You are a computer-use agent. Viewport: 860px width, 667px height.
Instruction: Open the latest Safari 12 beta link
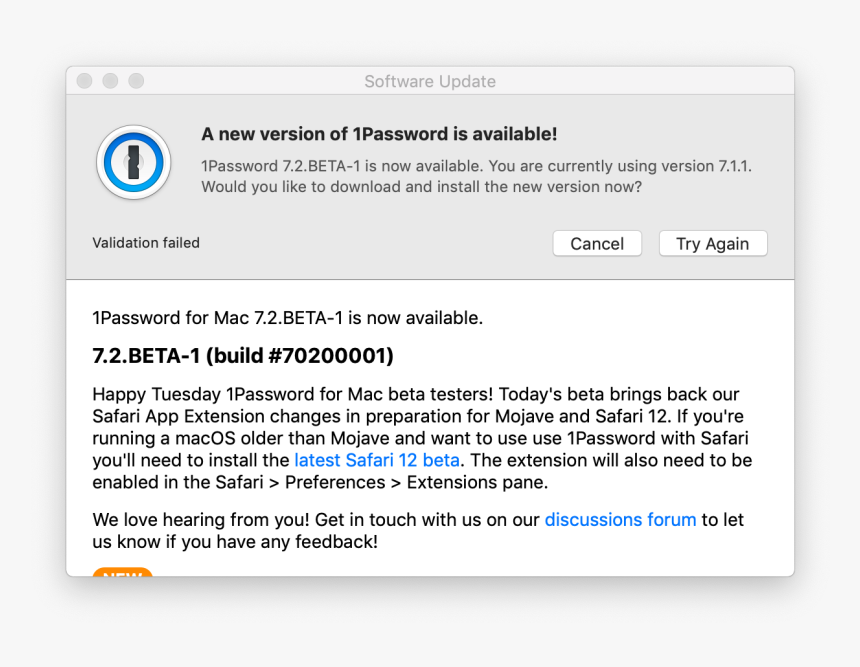click(x=377, y=460)
